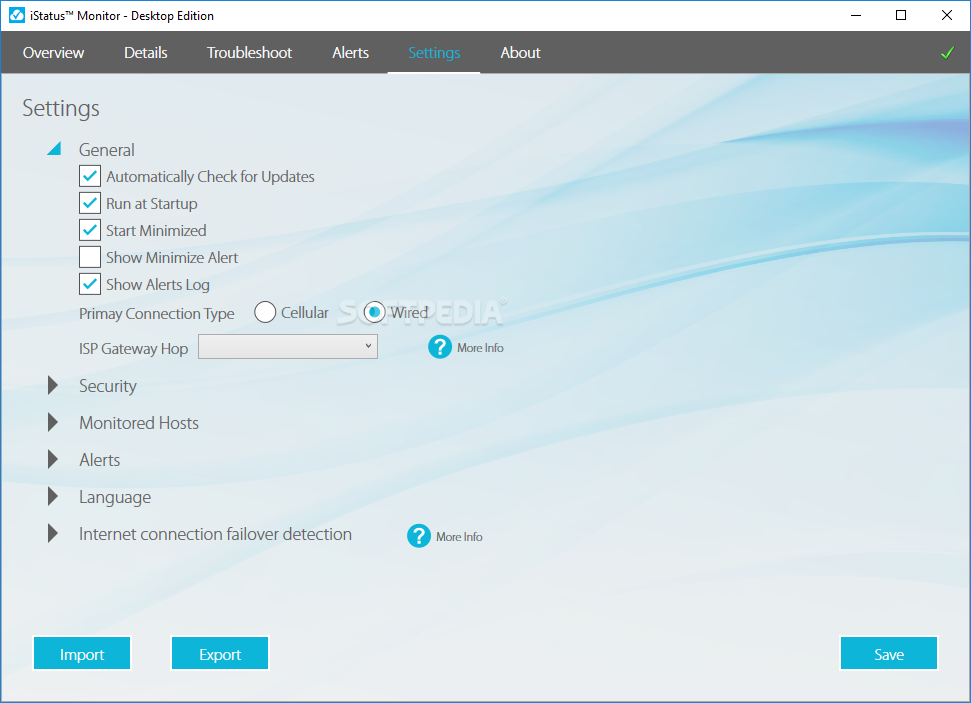Click the green checkmark status icon
971x703 pixels.
(x=947, y=53)
